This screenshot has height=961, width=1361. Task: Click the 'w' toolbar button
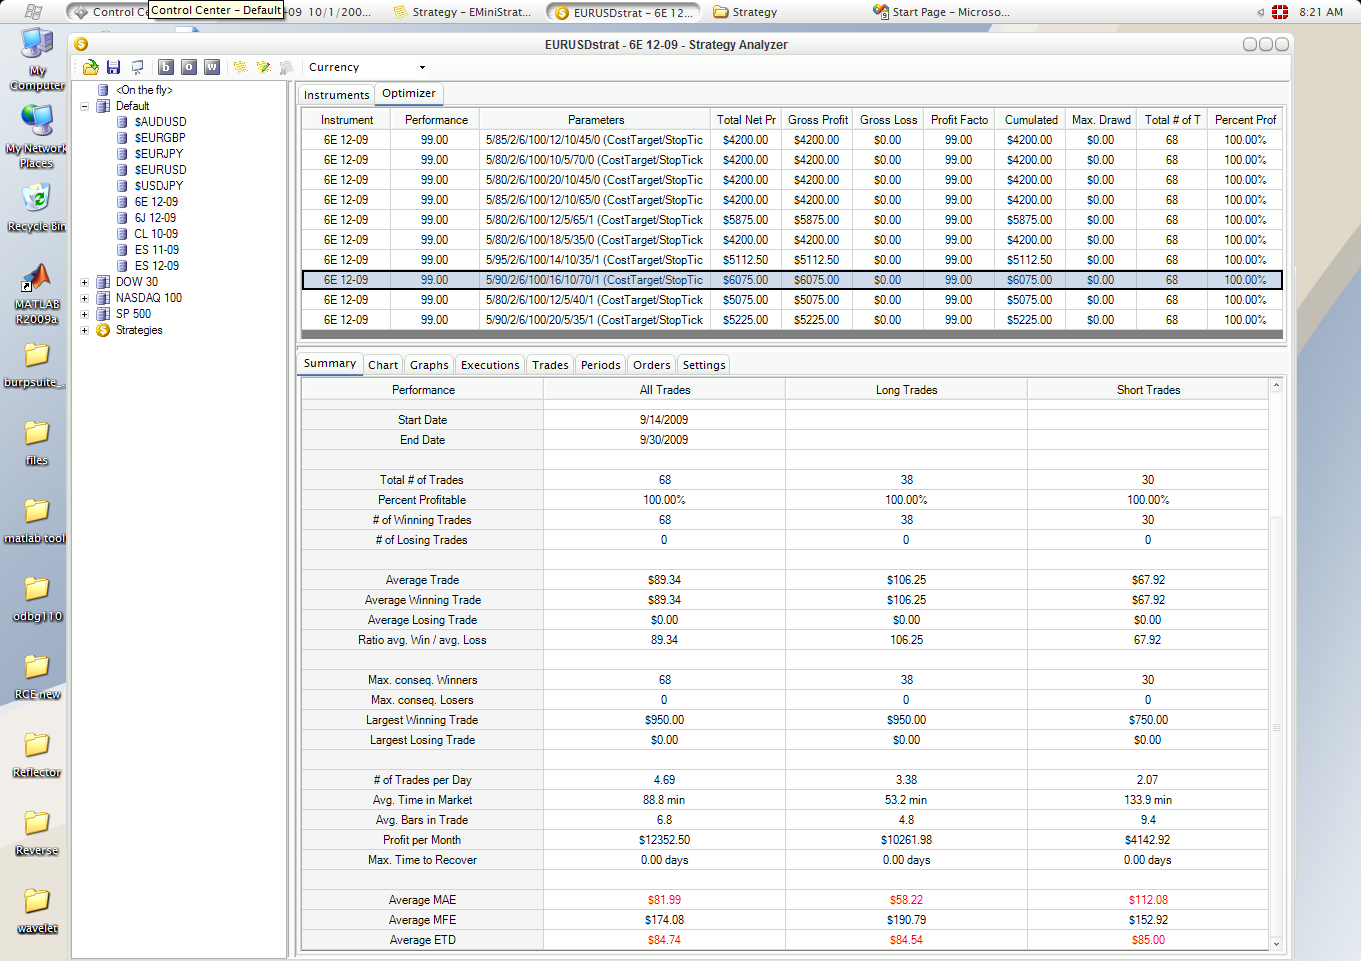[212, 67]
